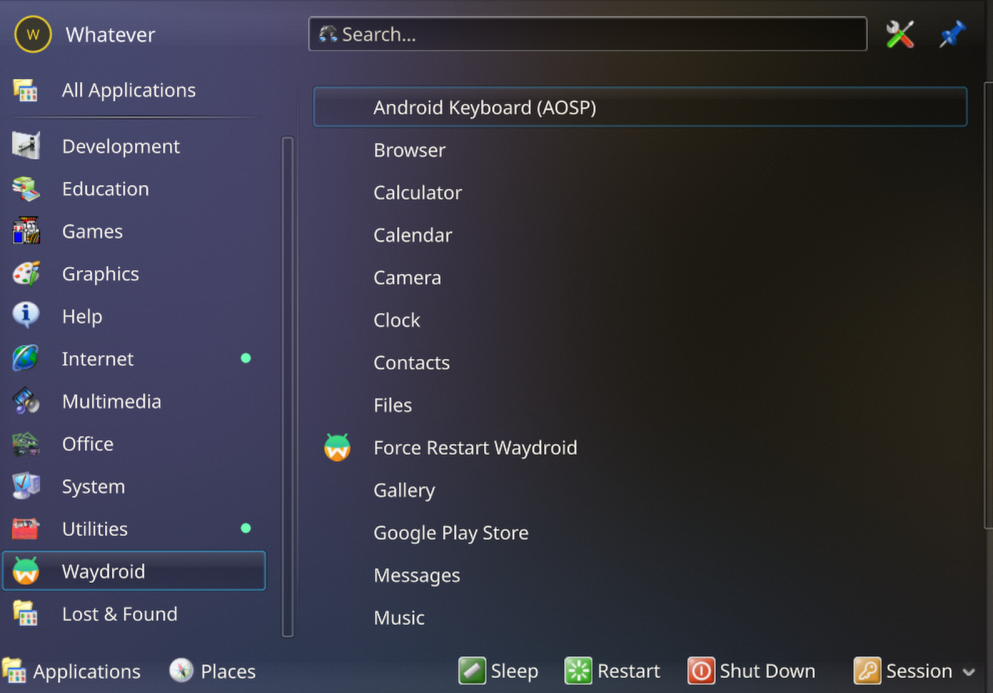The height and width of the screenshot is (693, 993).
Task: Click the Sleep button label
Action: click(x=514, y=671)
